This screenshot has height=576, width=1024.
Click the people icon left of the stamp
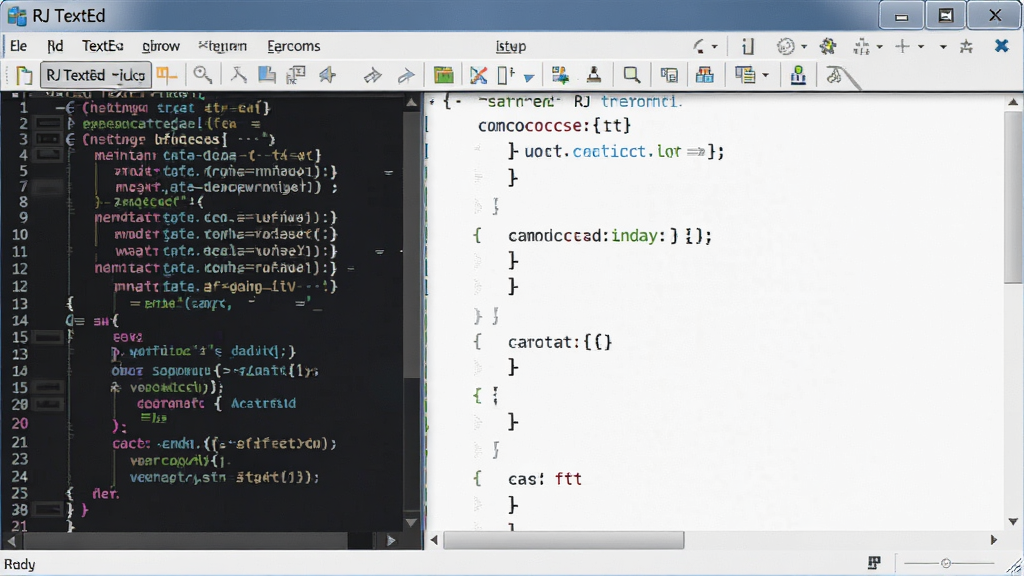[x=560, y=75]
